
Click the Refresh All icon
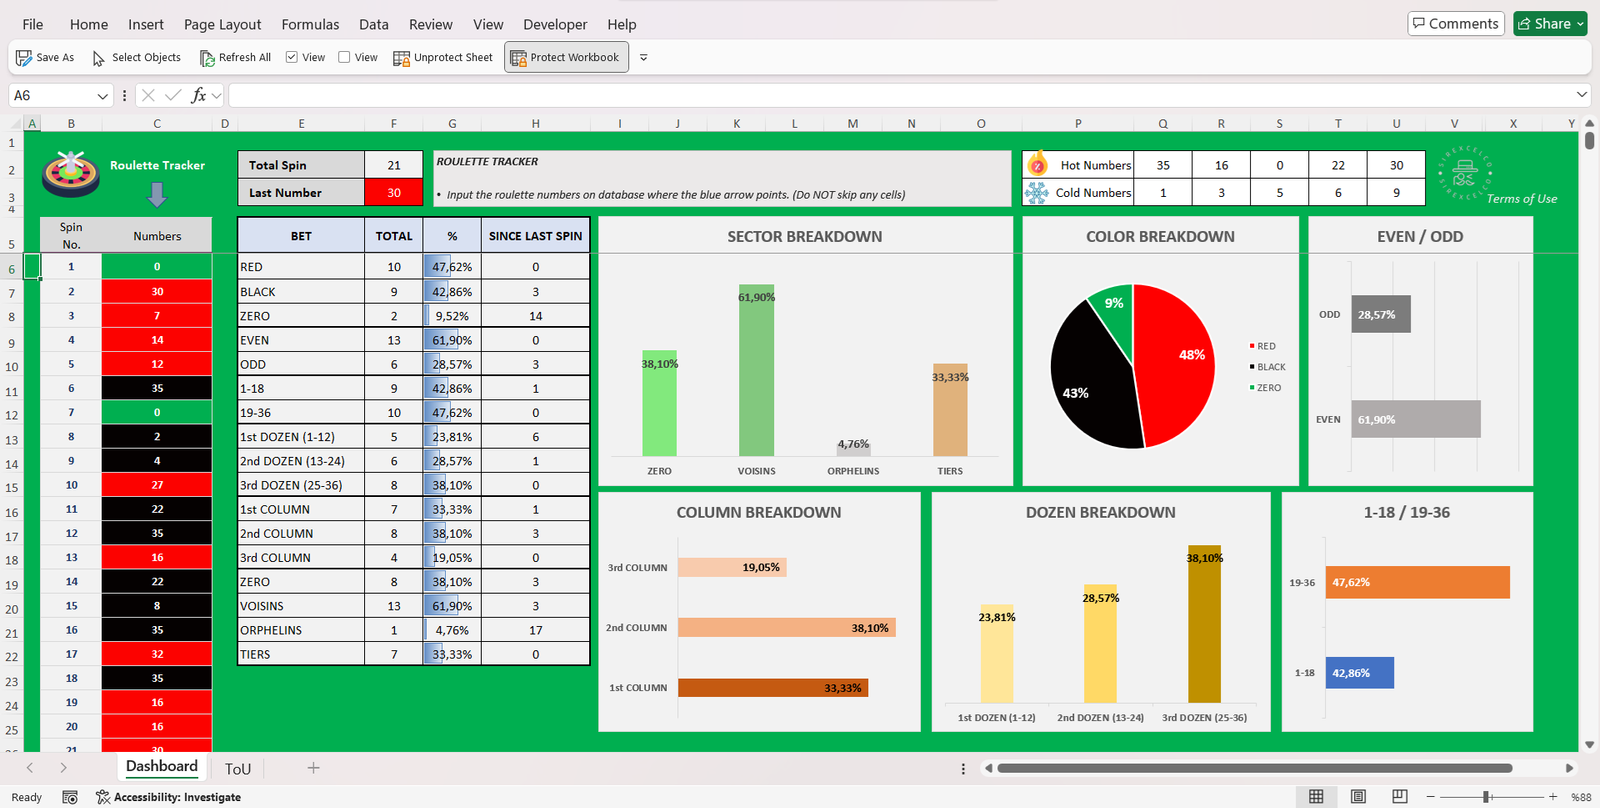207,58
